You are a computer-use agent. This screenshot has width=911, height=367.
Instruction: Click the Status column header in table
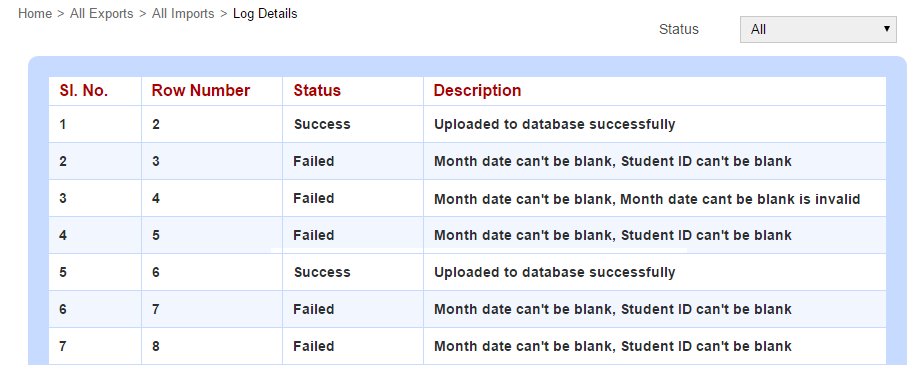[x=317, y=91]
